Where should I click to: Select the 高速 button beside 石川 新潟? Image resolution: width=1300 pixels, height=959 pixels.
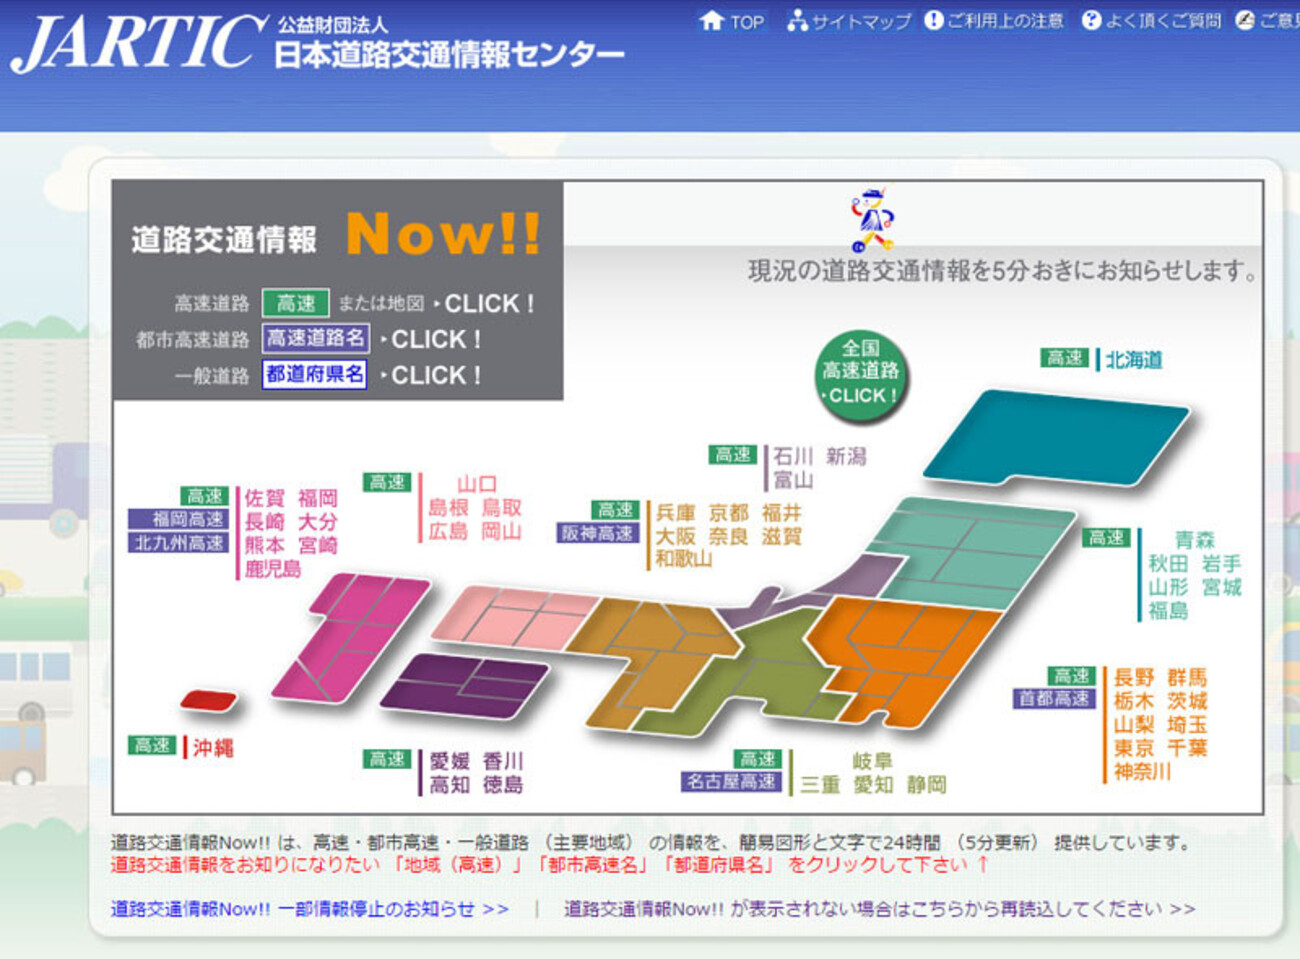tap(733, 455)
